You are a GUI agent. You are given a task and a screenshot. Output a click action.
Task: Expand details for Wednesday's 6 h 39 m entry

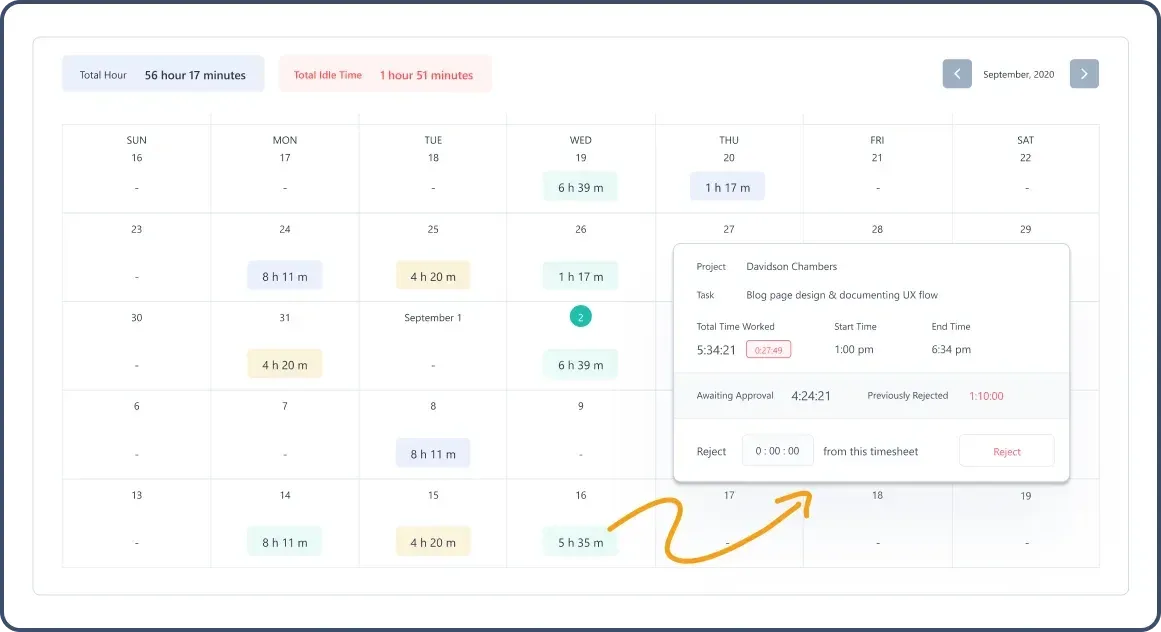[x=580, y=186]
